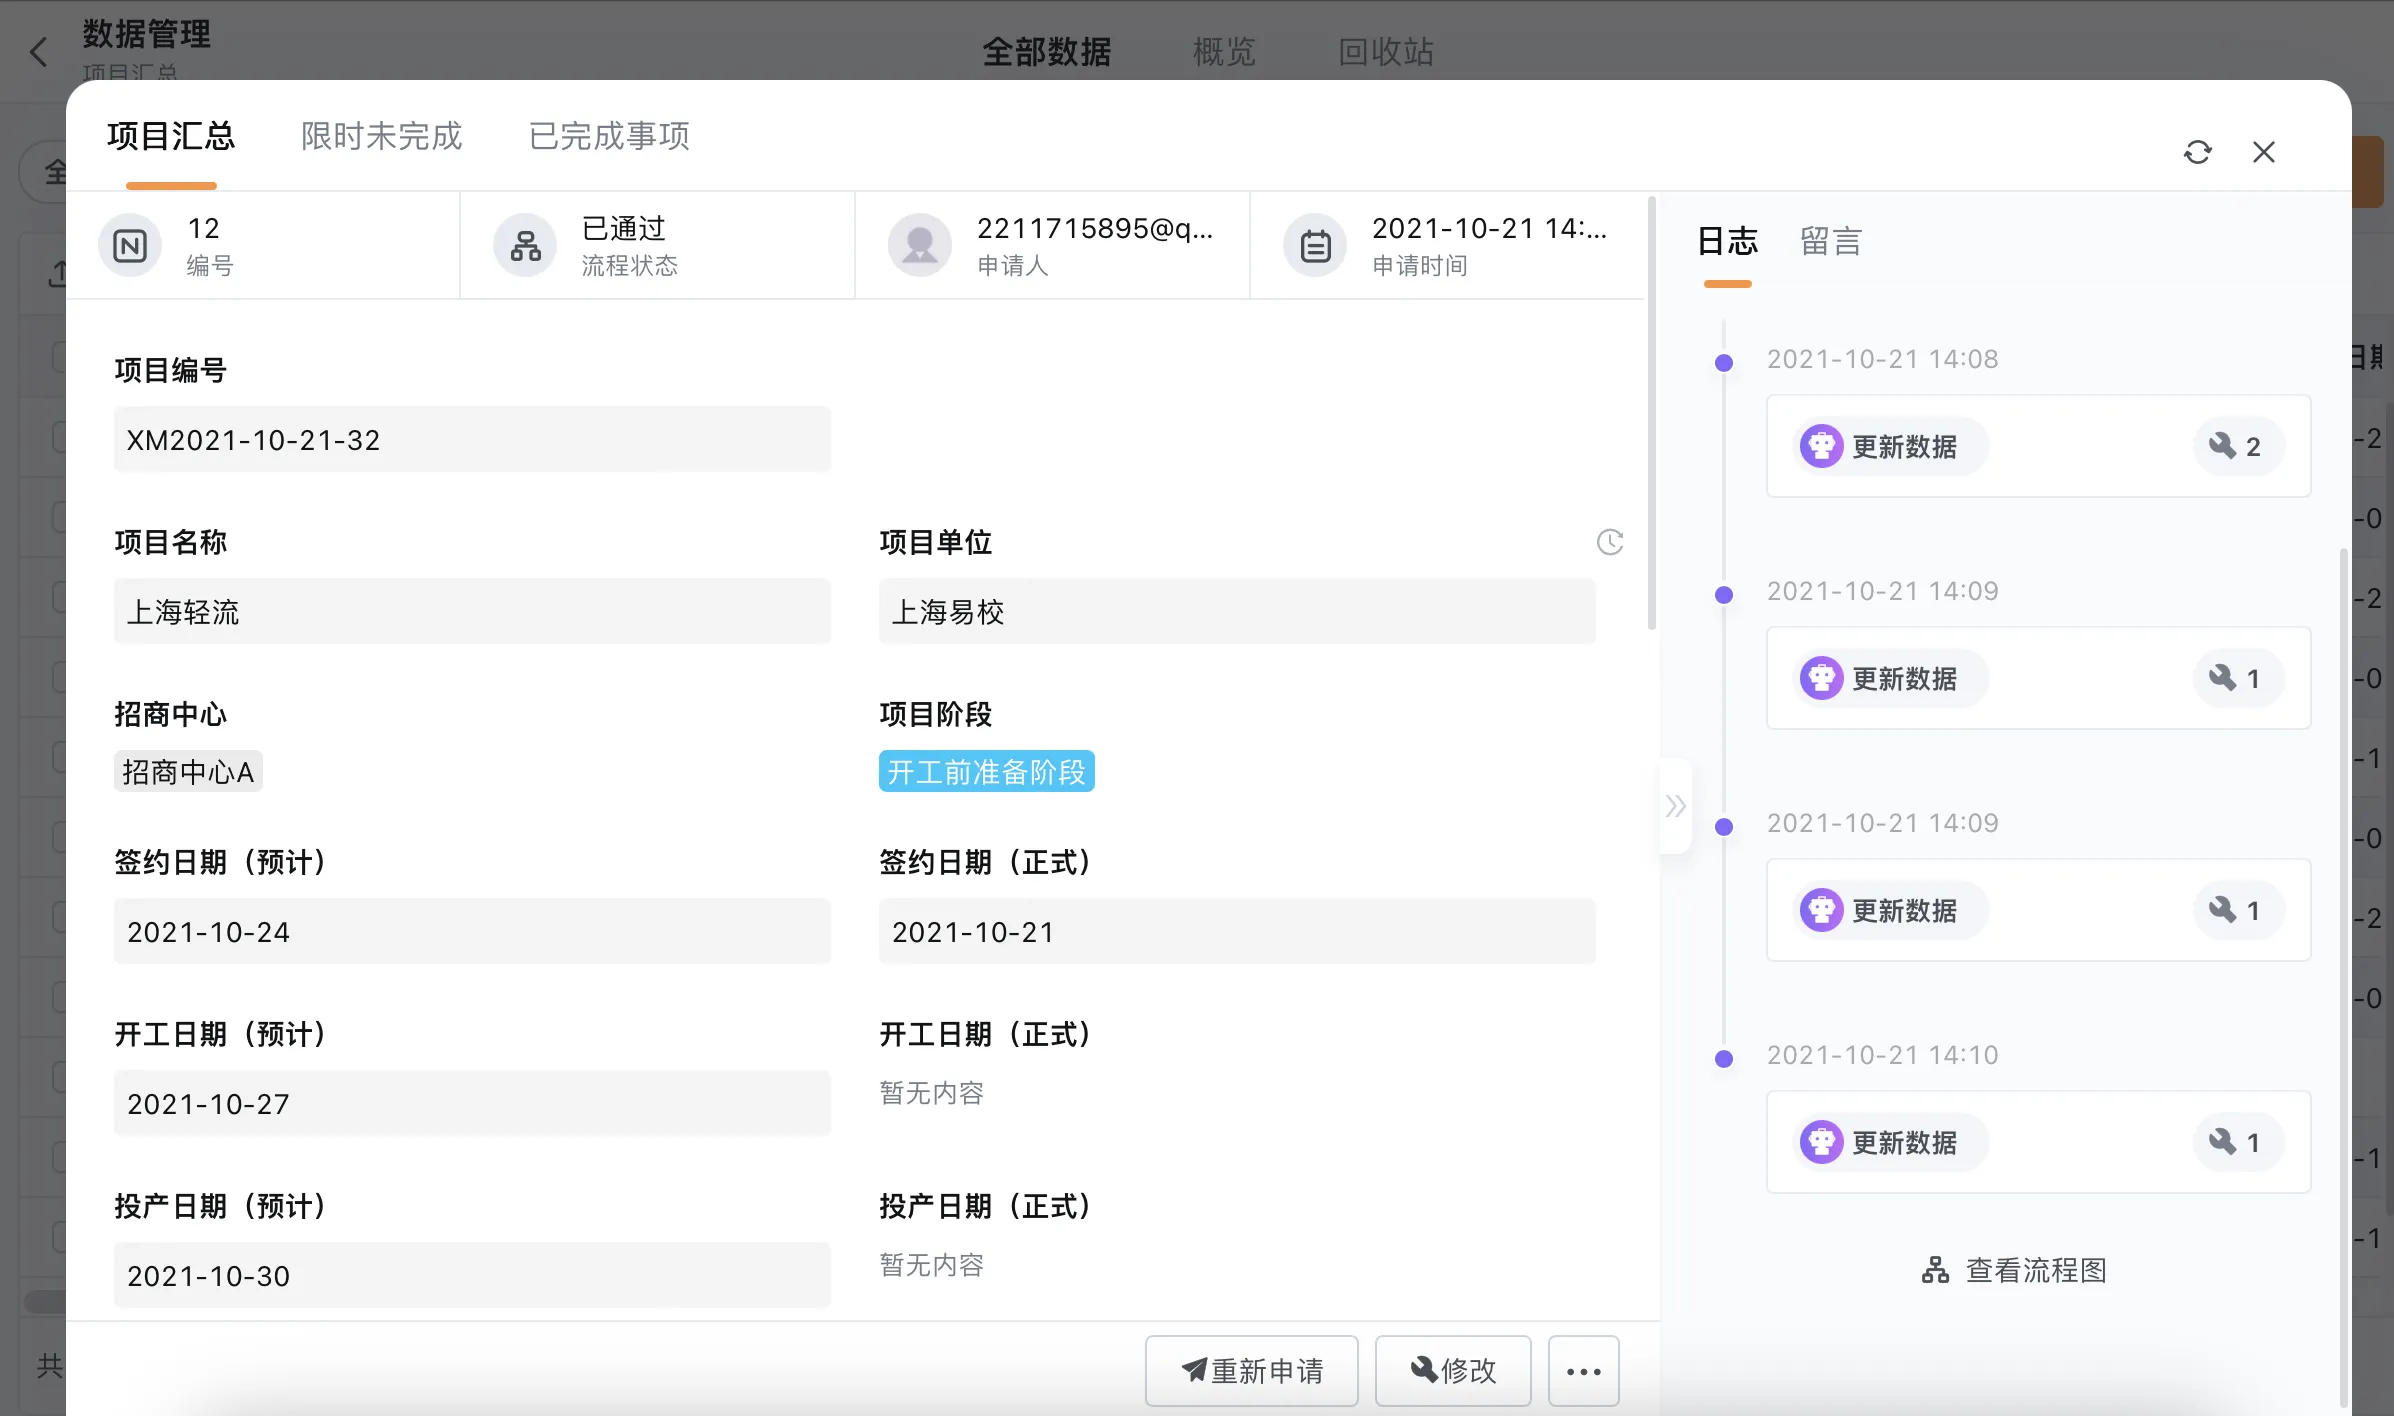Expand more actions via ellipsis button

[x=1583, y=1370]
